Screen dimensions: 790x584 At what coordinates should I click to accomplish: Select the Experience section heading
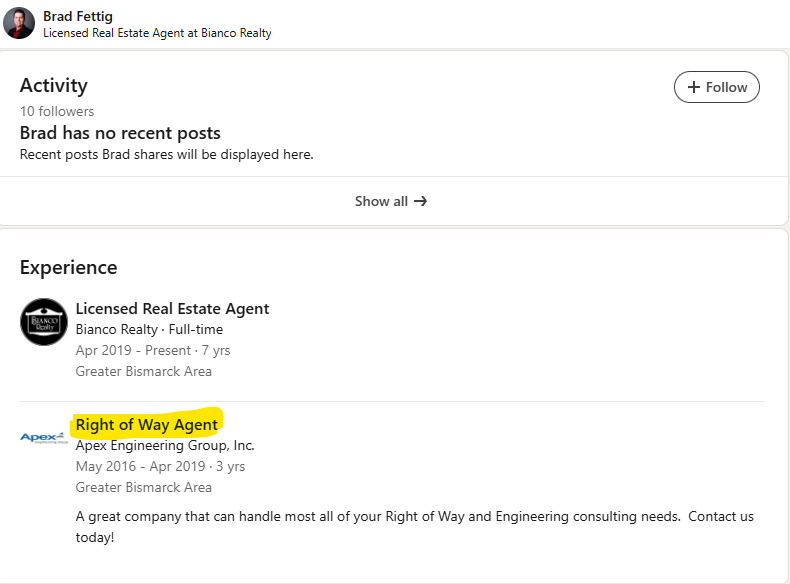(68, 267)
